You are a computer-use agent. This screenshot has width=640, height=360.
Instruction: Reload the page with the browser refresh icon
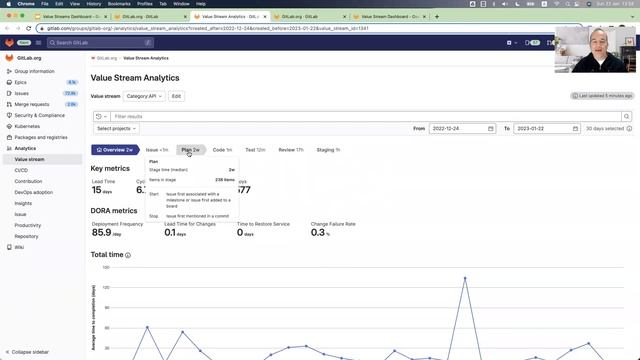tap(29, 28)
